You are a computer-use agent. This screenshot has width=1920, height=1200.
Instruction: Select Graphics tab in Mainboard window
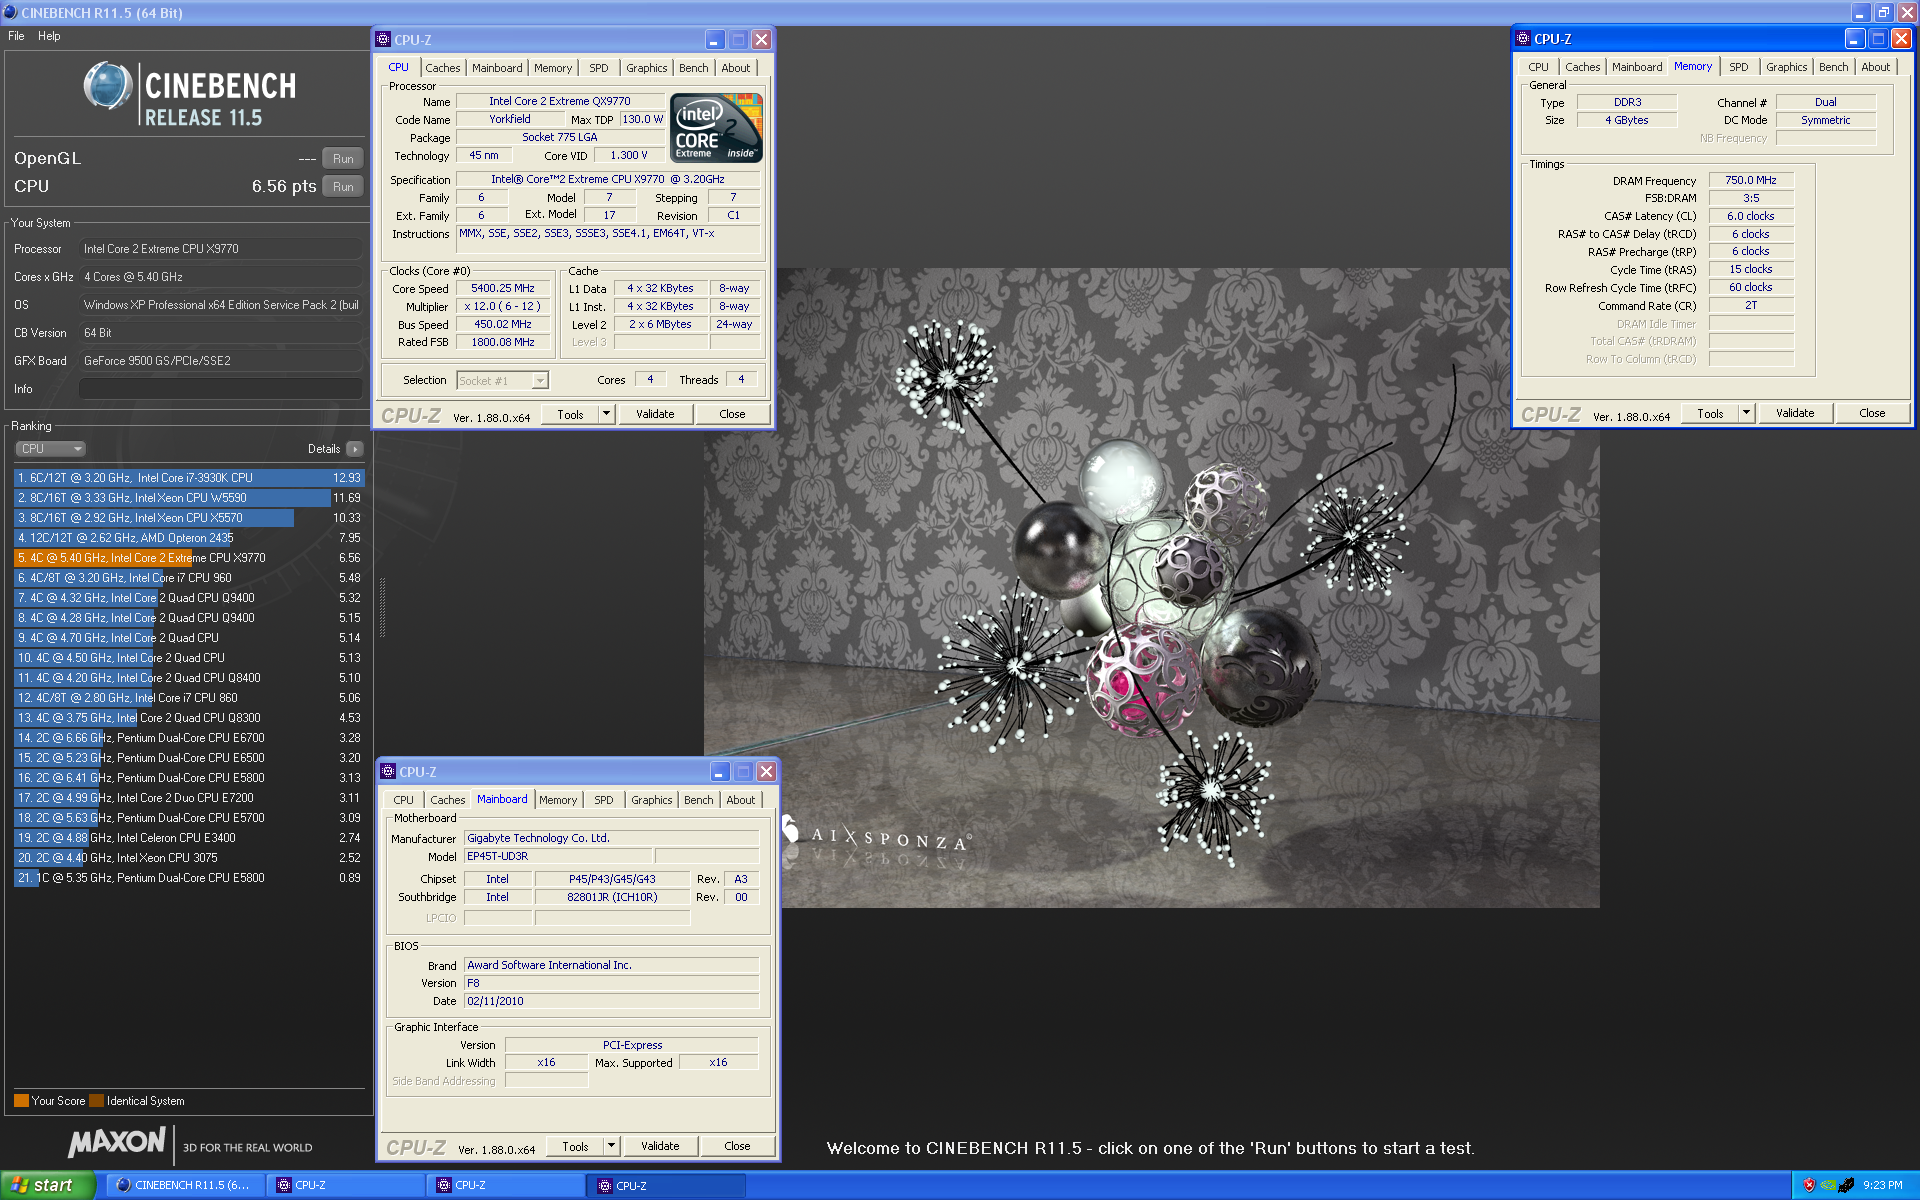tap(652, 800)
